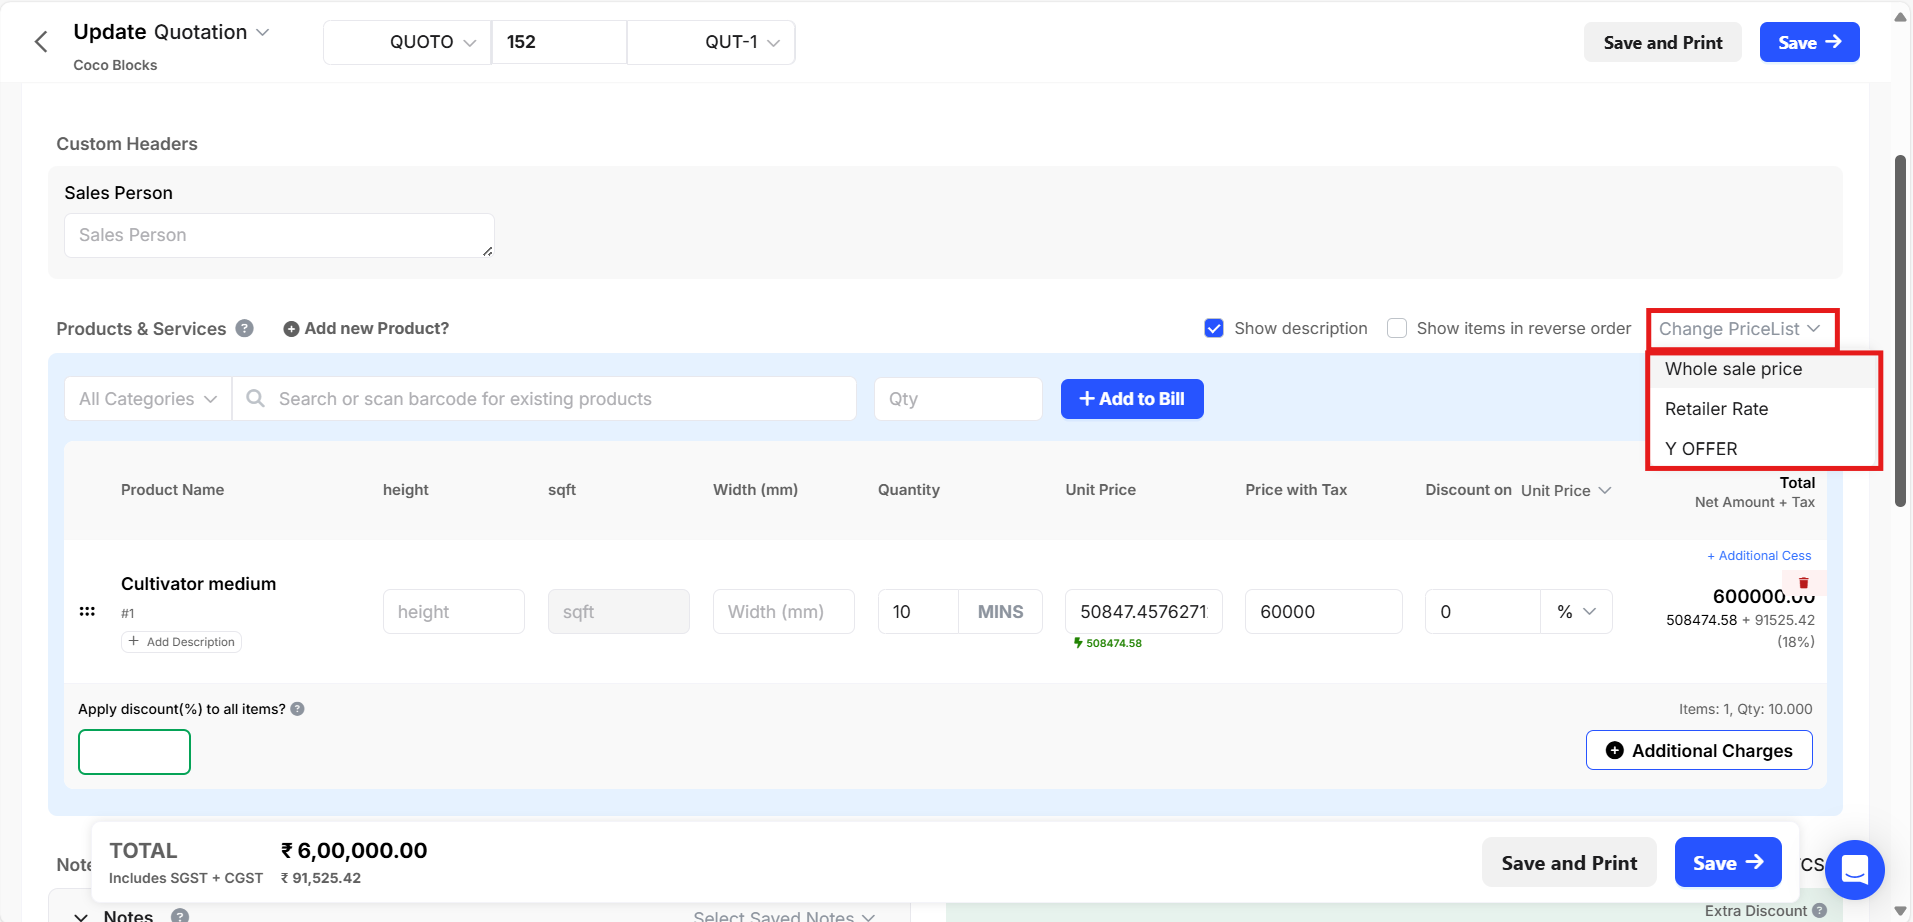1913x922 pixels.
Task: Click the help icon beside Notes
Action: 180,915
